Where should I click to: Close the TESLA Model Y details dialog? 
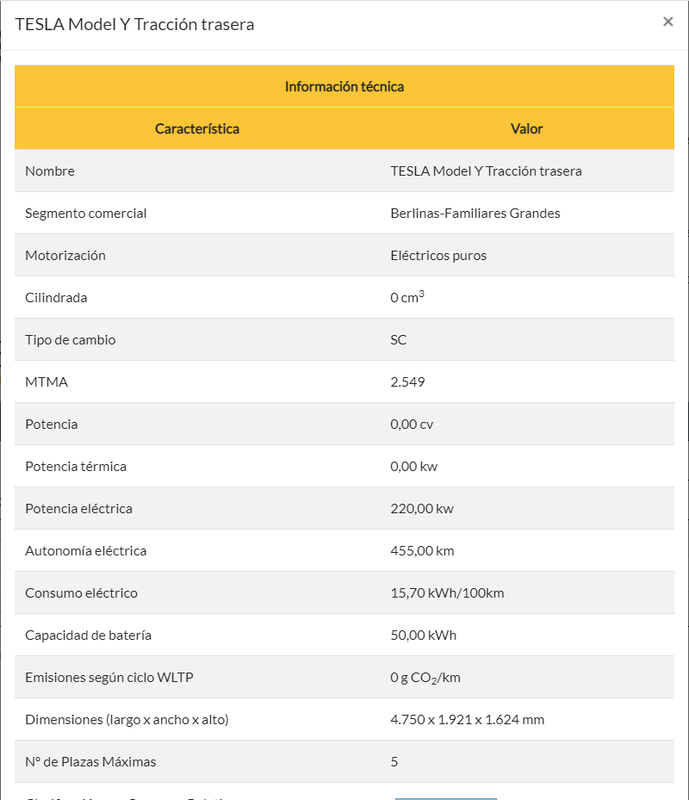(668, 22)
